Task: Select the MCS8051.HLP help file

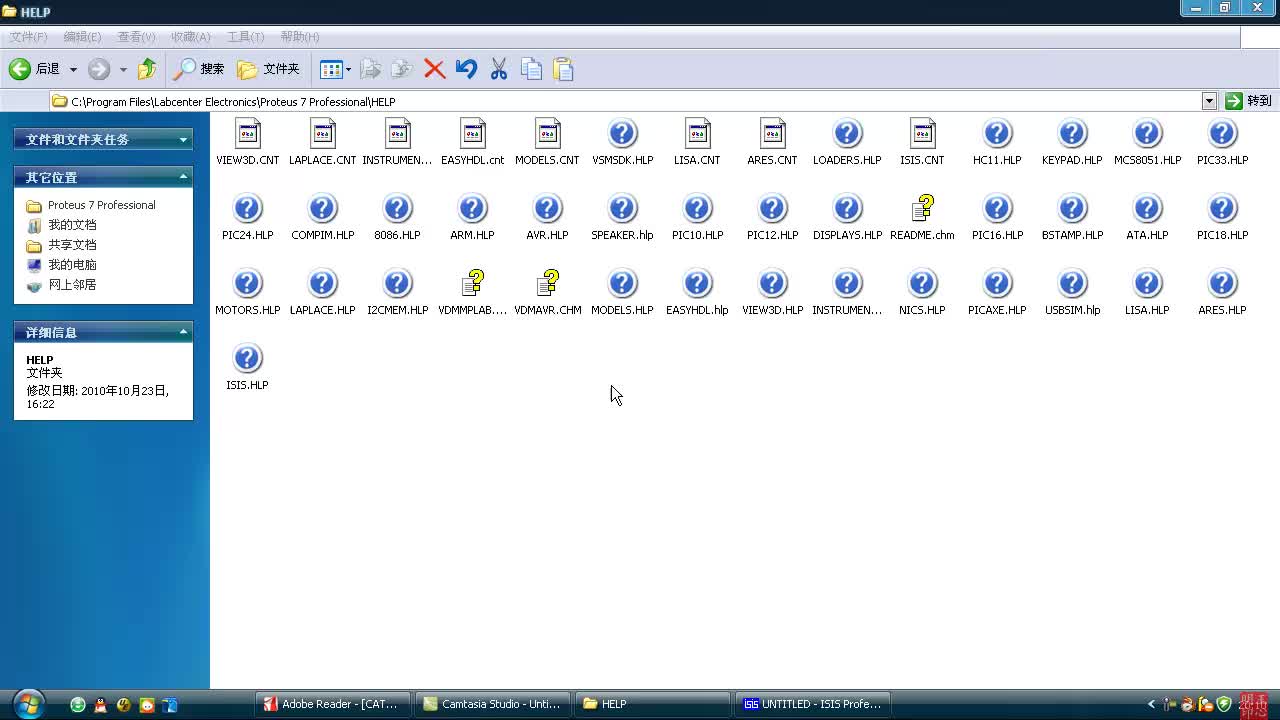Action: coord(1147,134)
